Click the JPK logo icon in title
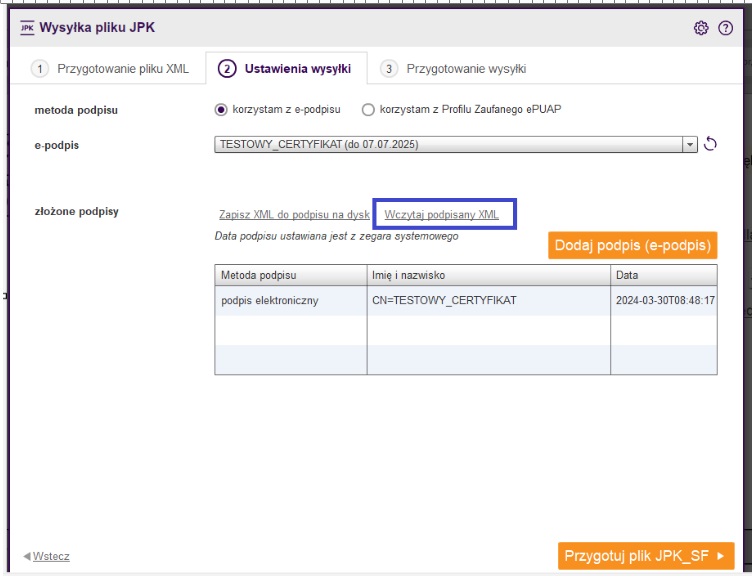This screenshot has height=582, width=754. tap(27, 28)
